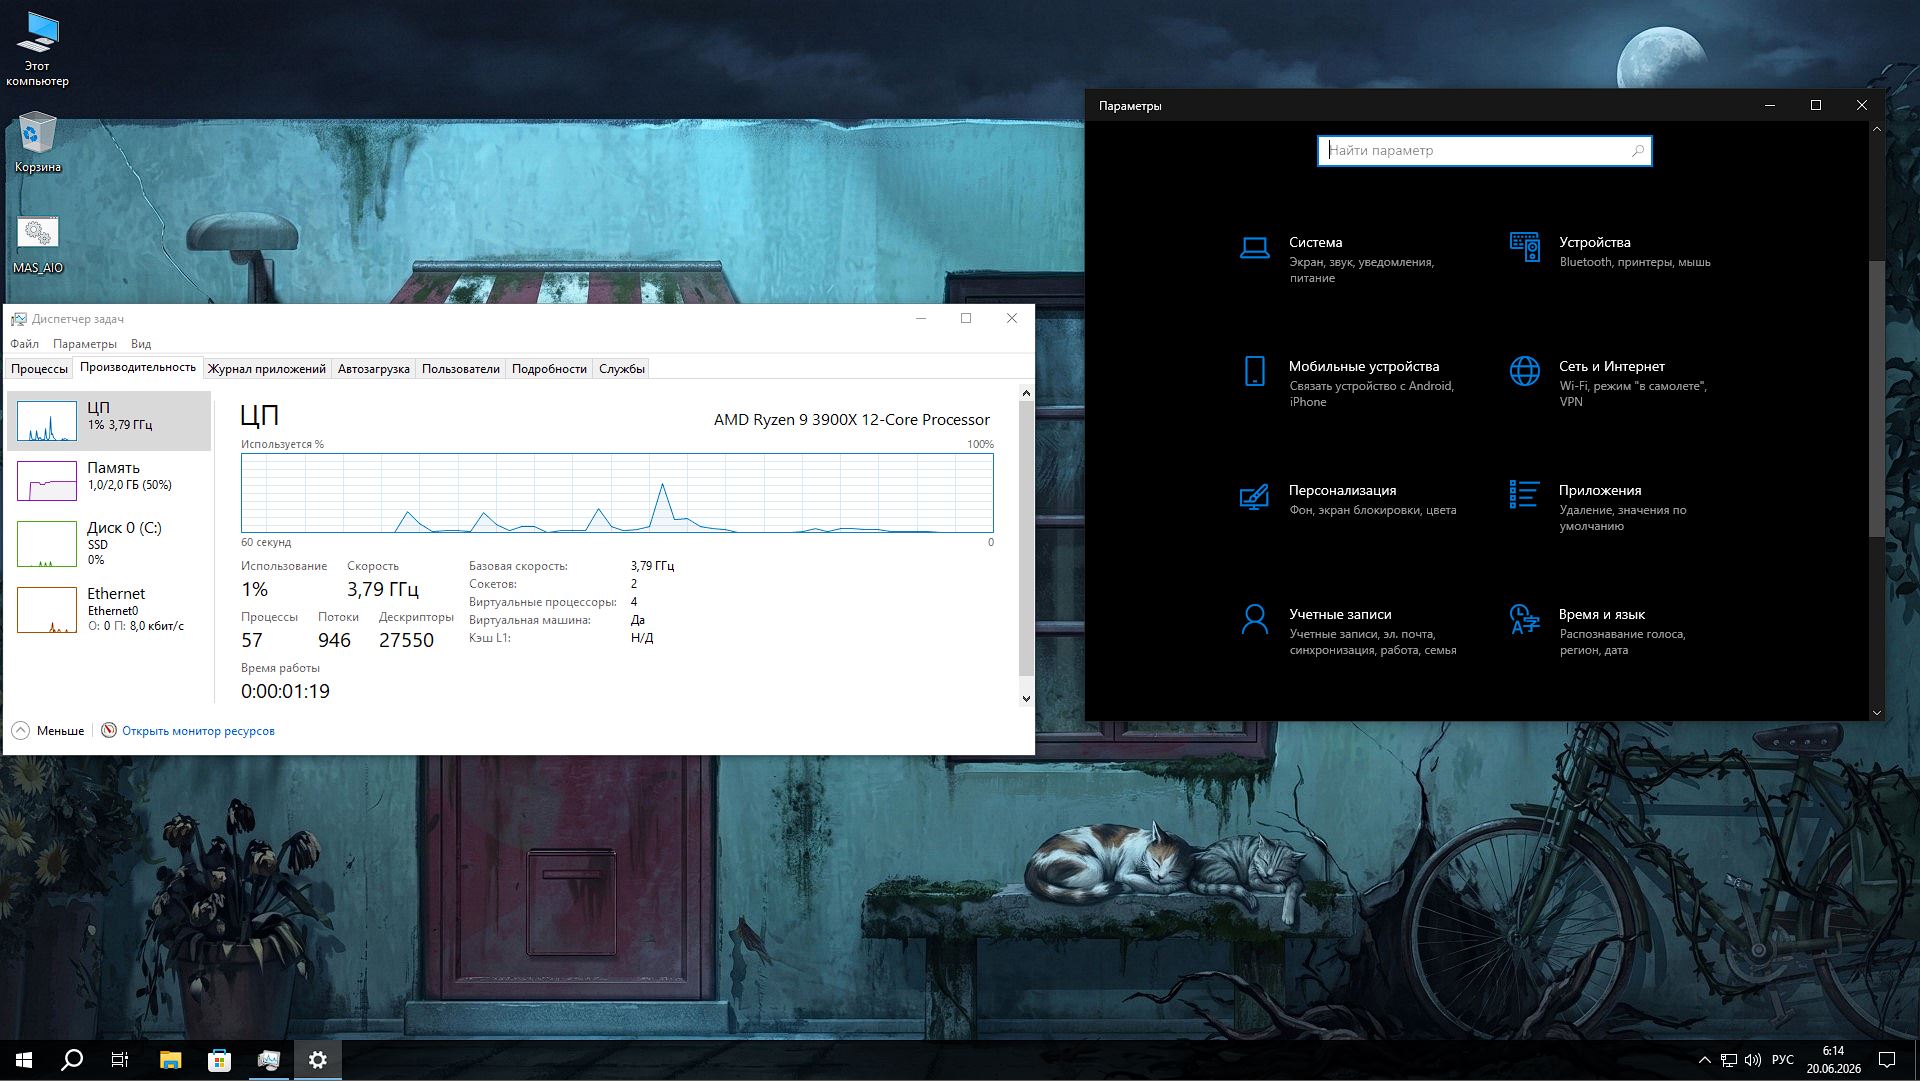
Task: Switch input language РУС indicator
Action: tap(1783, 1060)
